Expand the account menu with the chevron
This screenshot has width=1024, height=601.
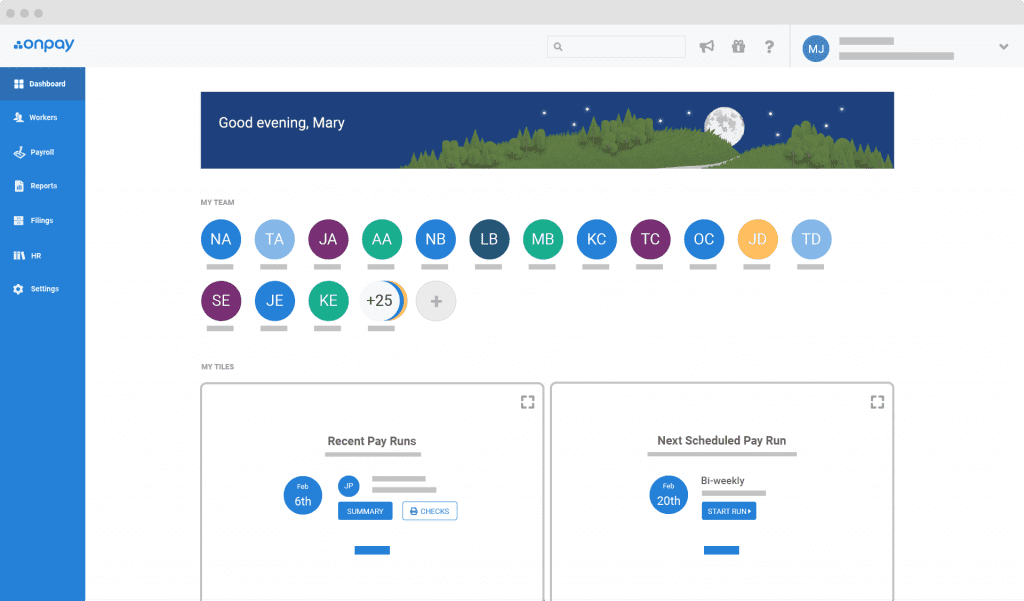click(x=1003, y=46)
